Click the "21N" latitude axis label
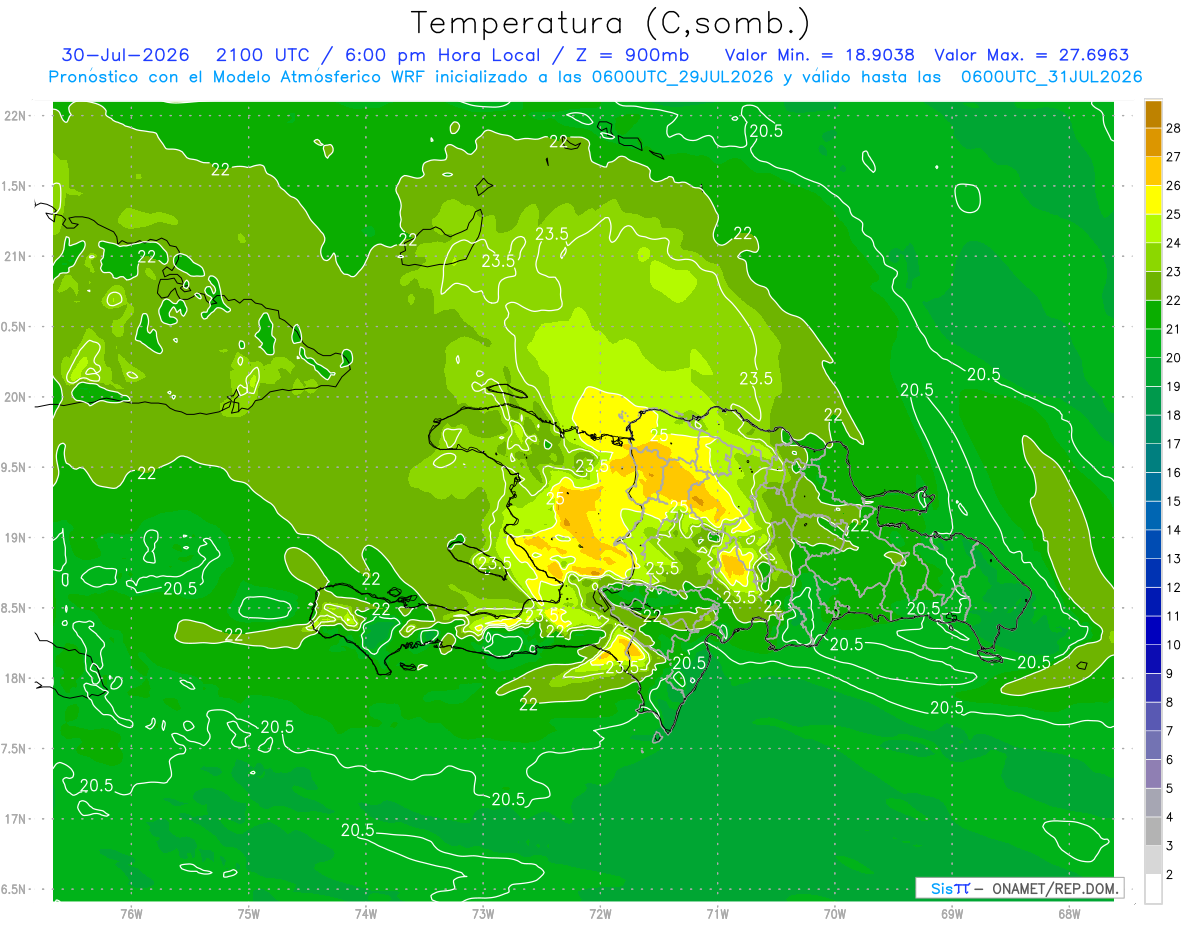1200x927 pixels. (x=15, y=256)
